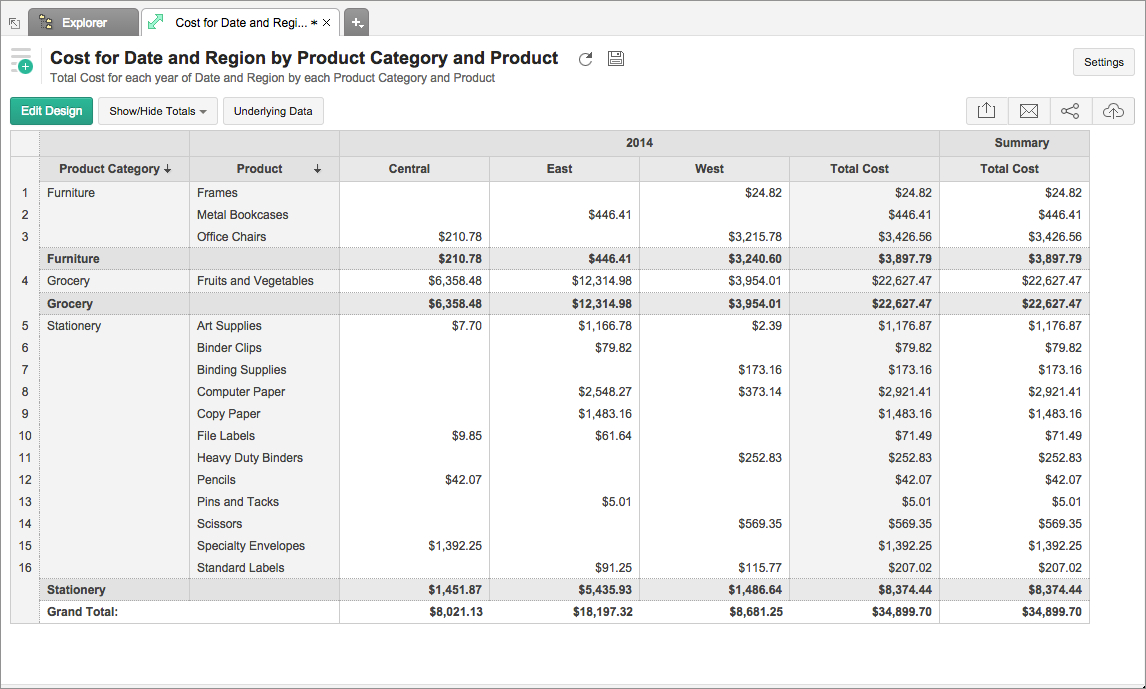Switch to the Explorer tab

click(84, 22)
